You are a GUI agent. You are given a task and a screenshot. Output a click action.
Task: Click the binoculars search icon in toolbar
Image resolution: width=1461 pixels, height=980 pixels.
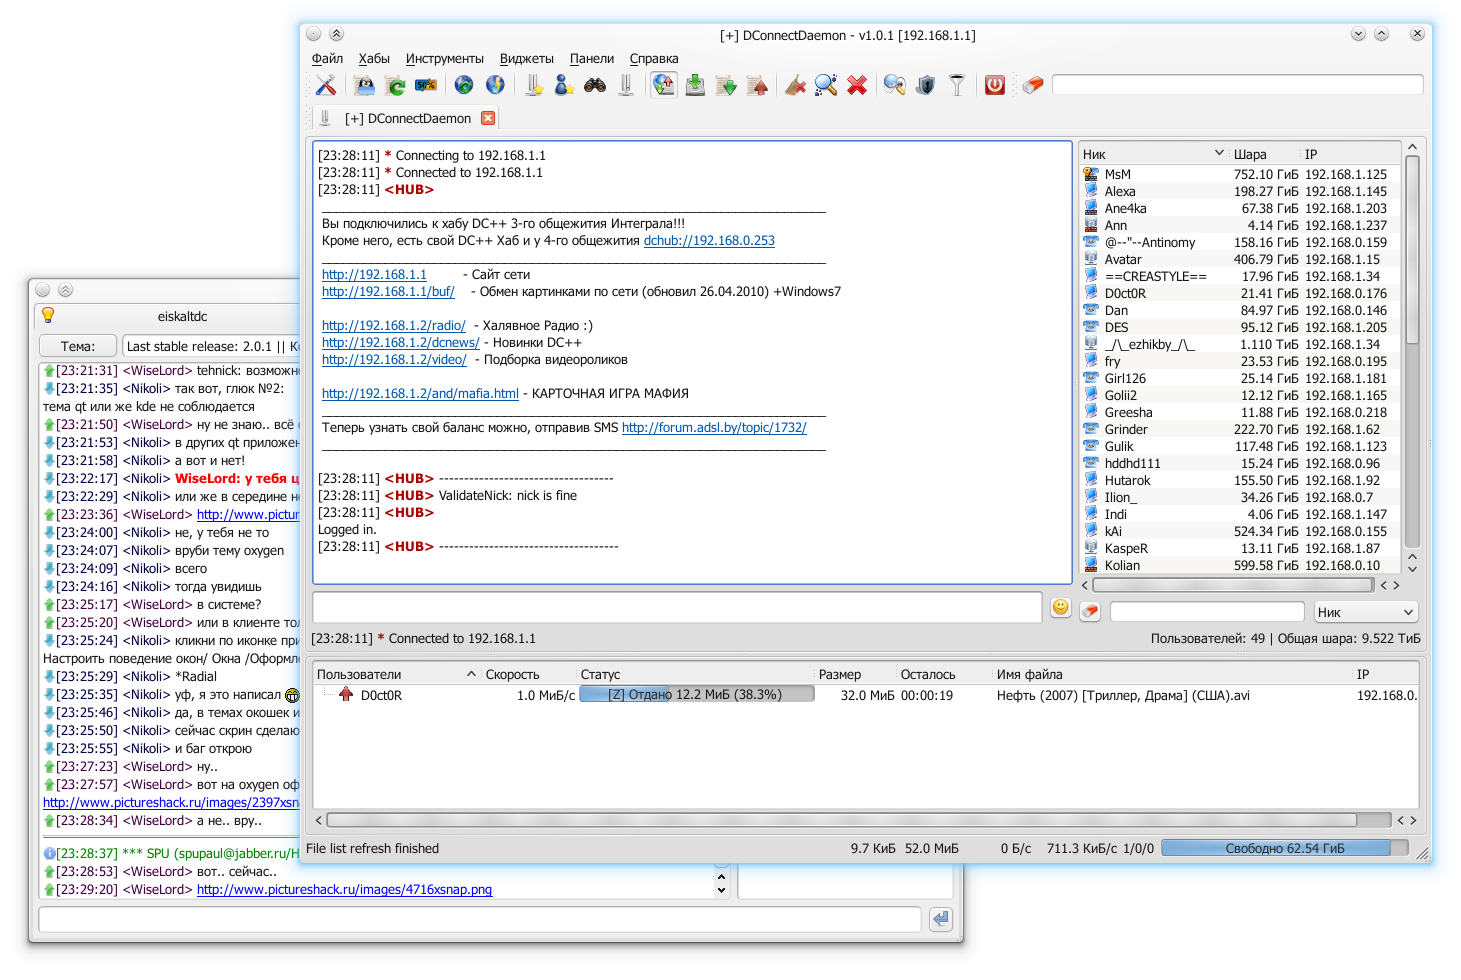pyautogui.click(x=595, y=86)
